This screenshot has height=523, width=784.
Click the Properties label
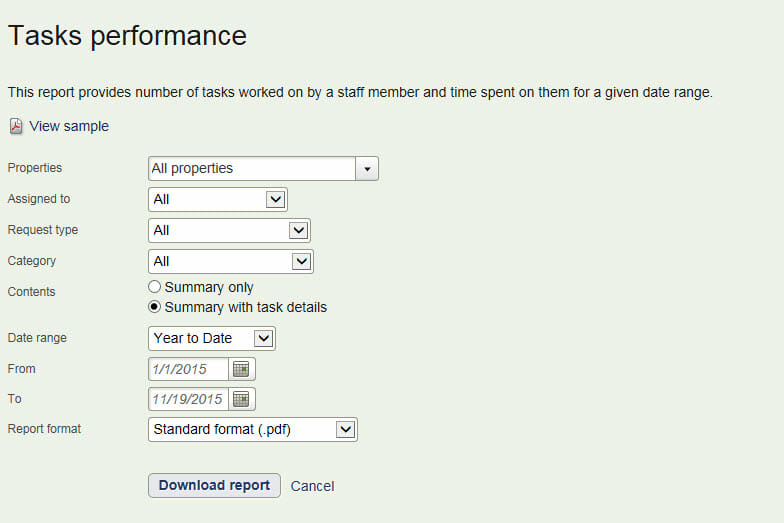tap(34, 168)
